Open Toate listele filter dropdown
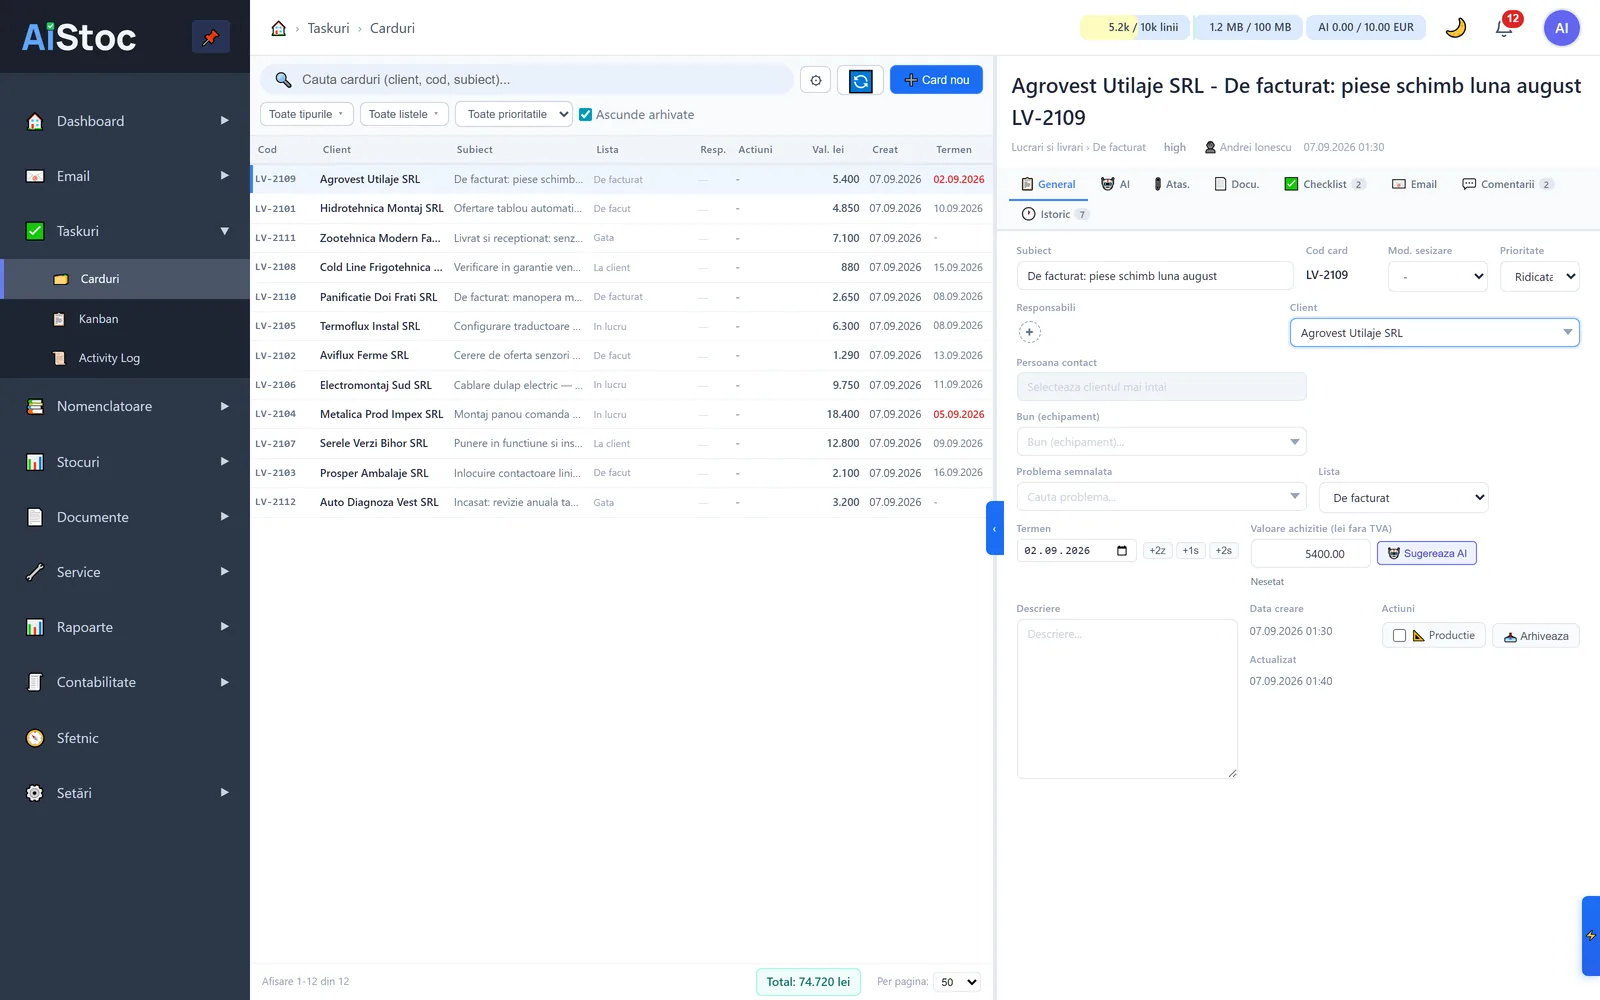 pyautogui.click(x=404, y=114)
